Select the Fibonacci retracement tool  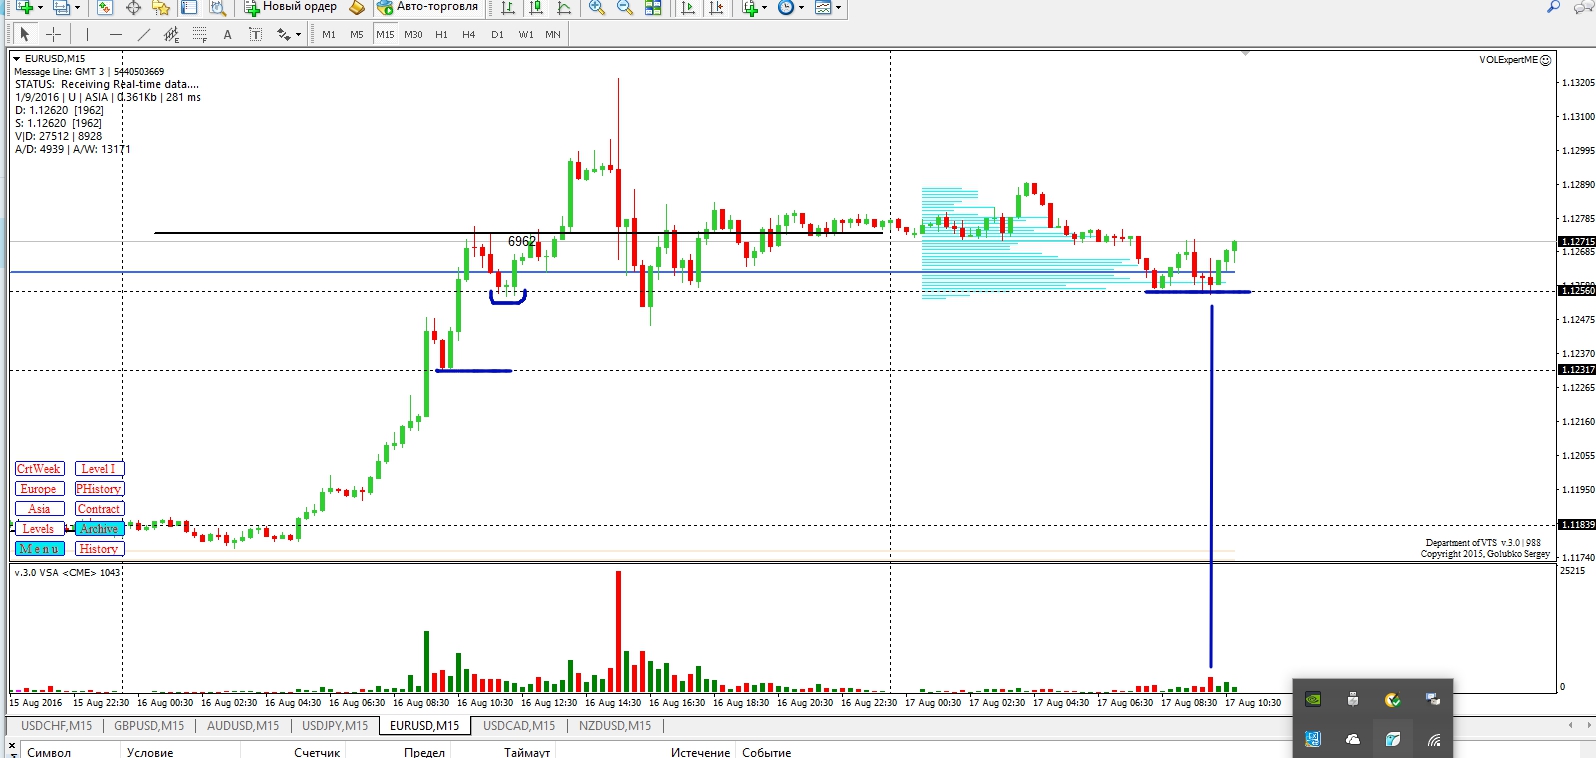click(200, 34)
